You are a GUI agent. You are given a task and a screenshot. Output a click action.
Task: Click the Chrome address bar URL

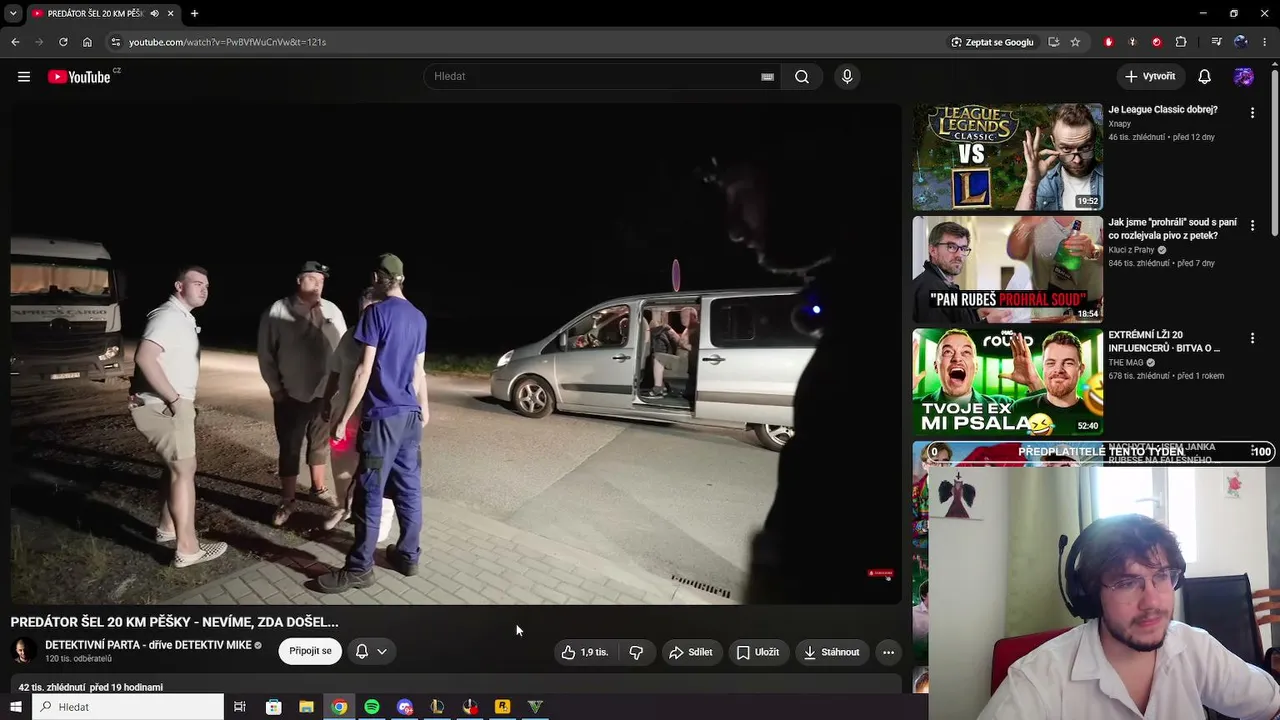[x=227, y=42]
